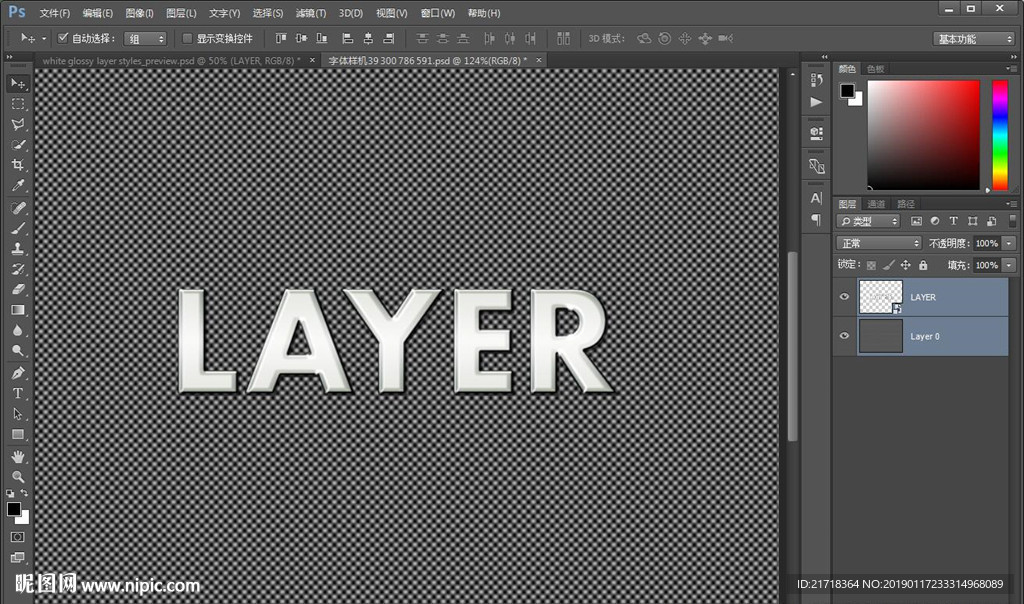Select the Hand tool
Viewport: 1024px width, 604px height.
[x=18, y=456]
